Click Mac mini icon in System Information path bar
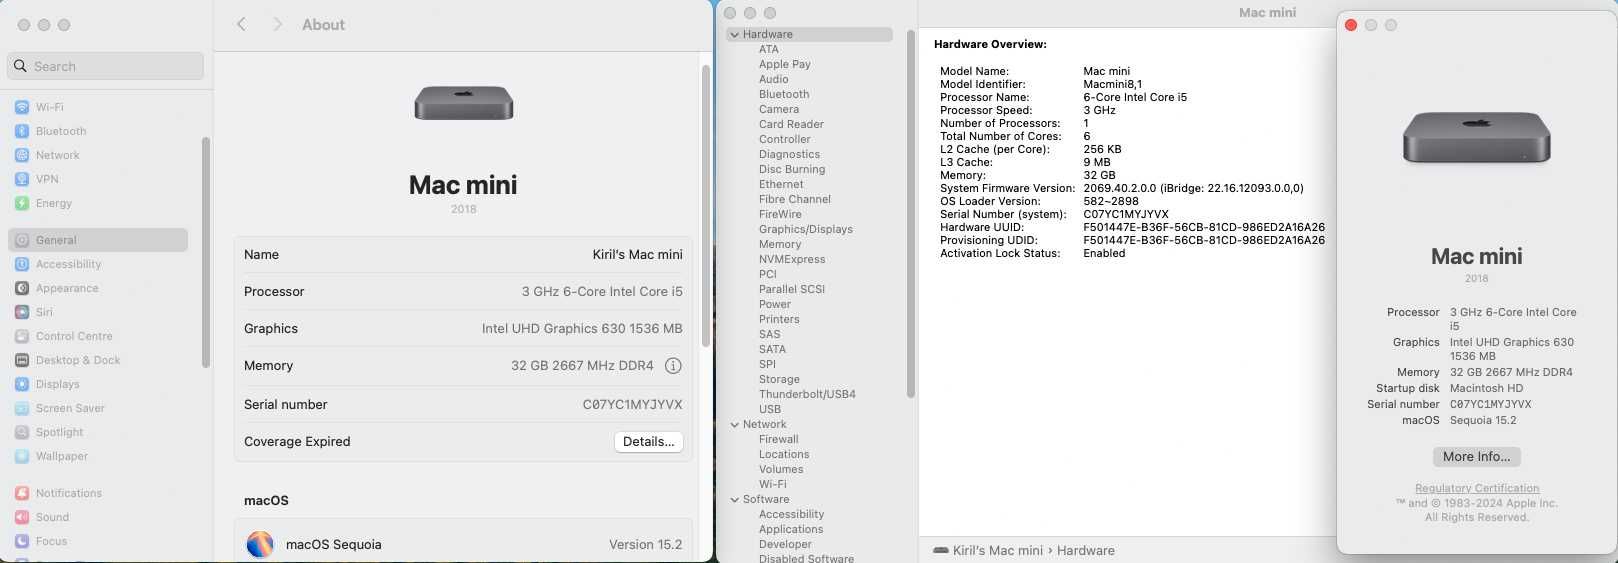This screenshot has height=563, width=1618. pos(940,550)
